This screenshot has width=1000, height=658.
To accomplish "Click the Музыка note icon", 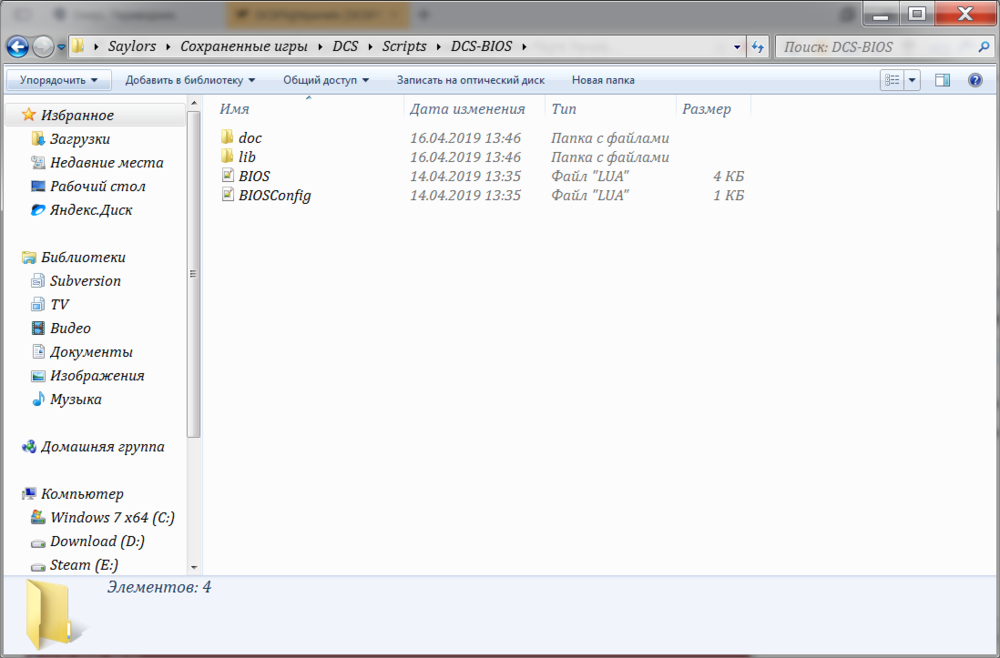I will 38,398.
